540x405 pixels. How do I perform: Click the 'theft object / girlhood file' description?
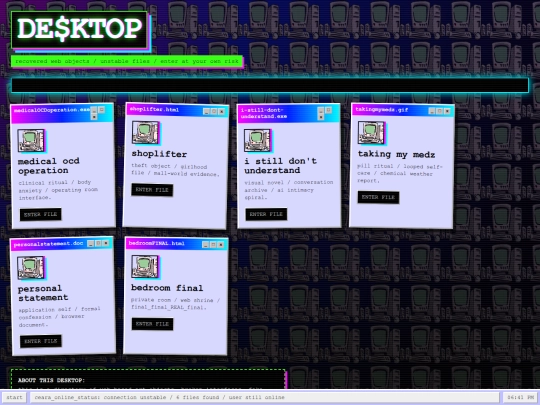(175, 170)
